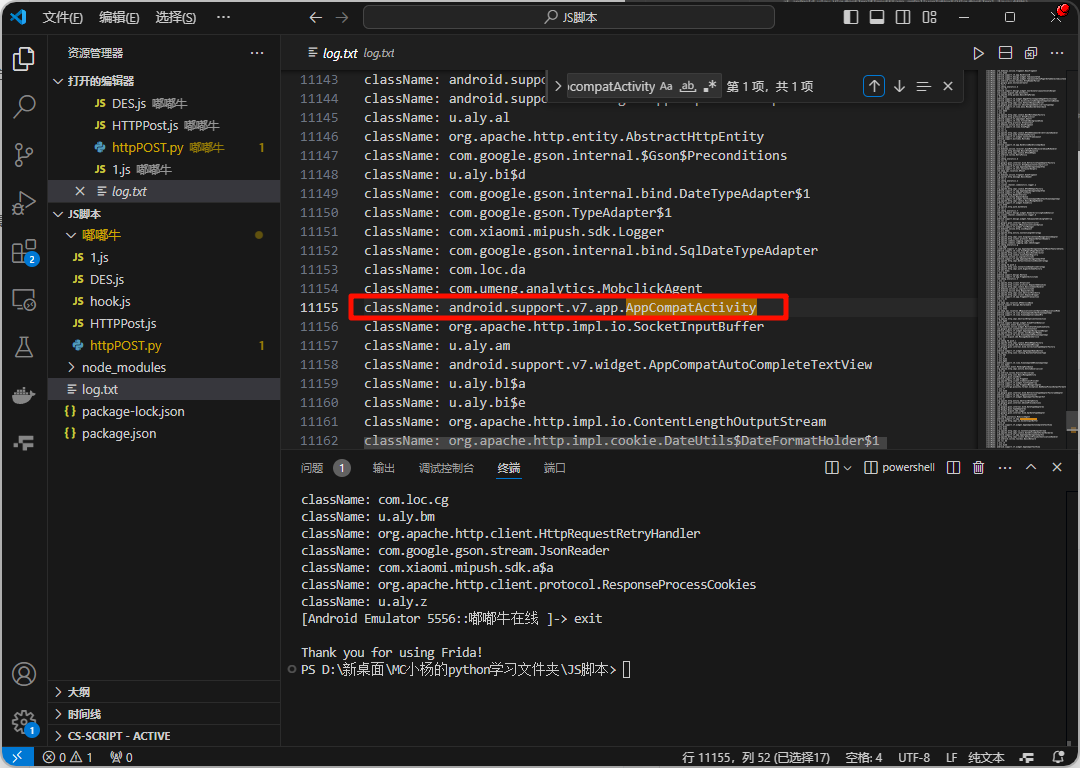
Task: Open the 文件(F) menu
Action: pos(63,18)
